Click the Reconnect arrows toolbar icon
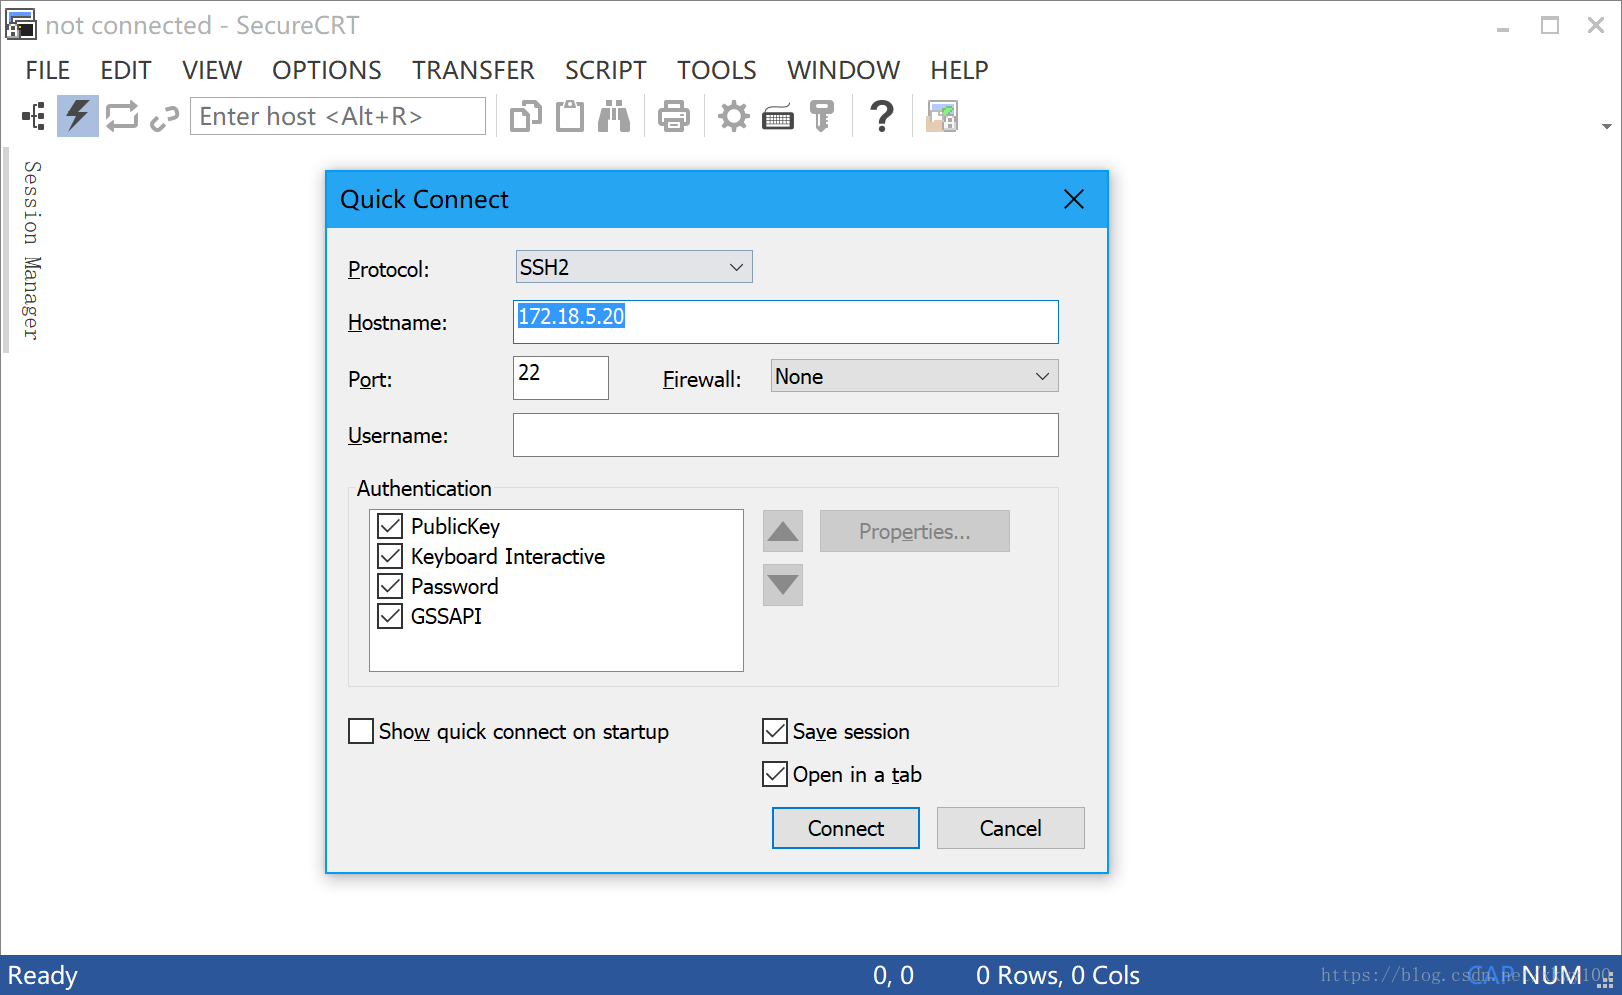Image resolution: width=1622 pixels, height=995 pixels. pos(122,117)
